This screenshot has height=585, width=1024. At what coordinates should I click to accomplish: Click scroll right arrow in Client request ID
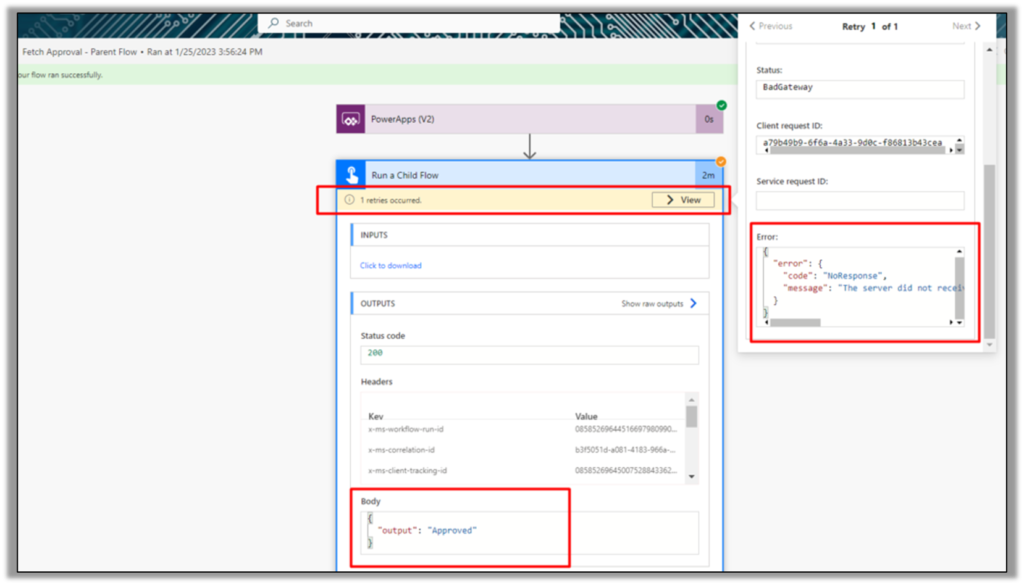(951, 150)
